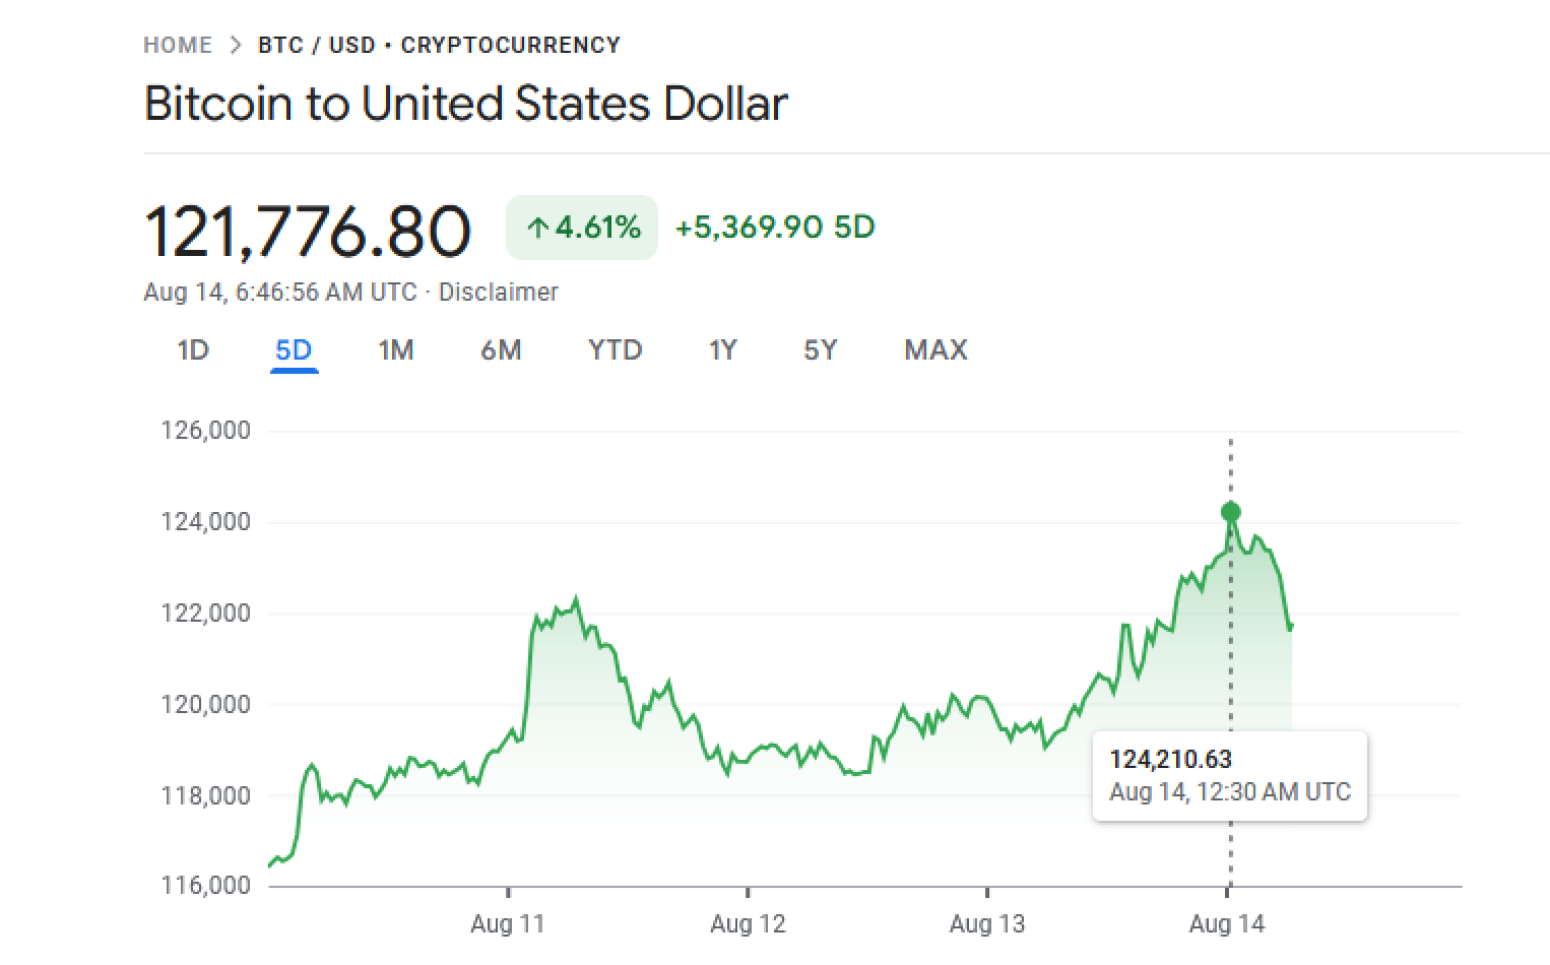This screenshot has width=1550, height=965.
Task: Switch to the 1M chart view
Action: click(396, 350)
